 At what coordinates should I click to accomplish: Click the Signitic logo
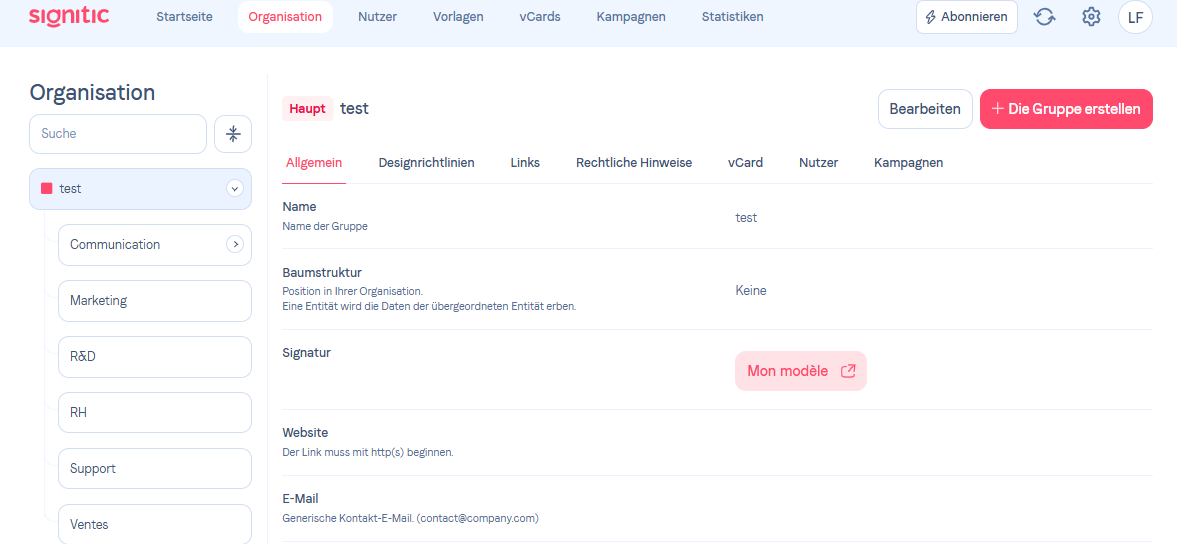[x=69, y=16]
